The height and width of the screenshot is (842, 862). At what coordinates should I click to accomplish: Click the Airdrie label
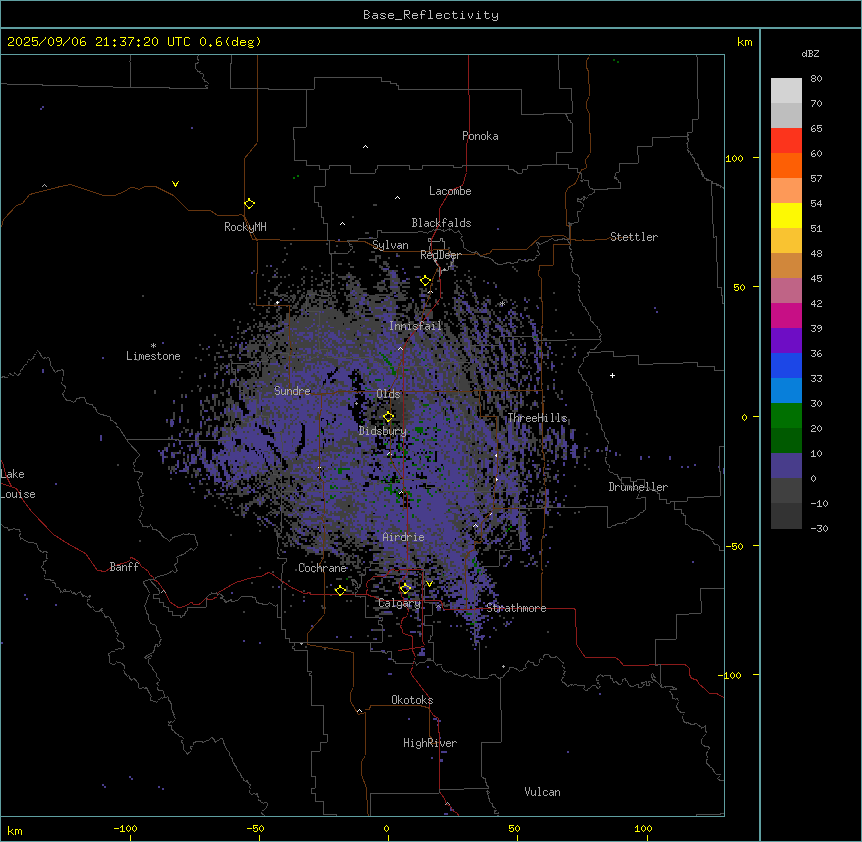click(x=404, y=537)
